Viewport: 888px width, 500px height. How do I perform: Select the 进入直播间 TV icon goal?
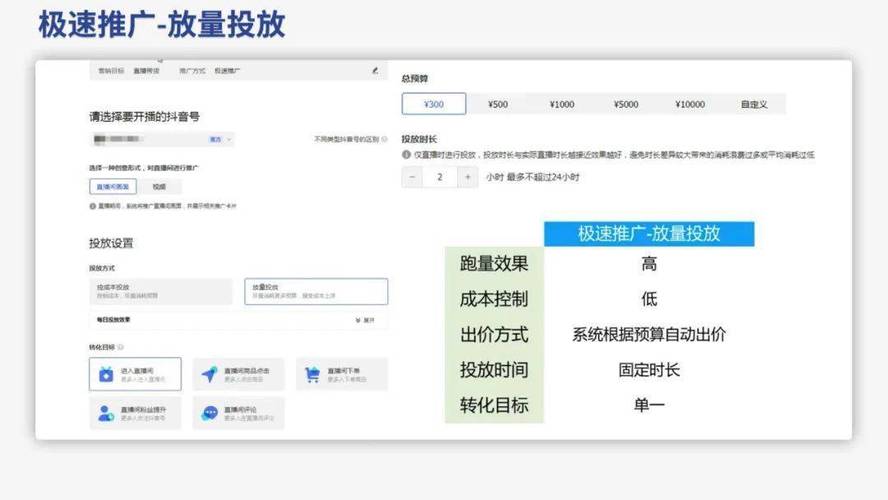click(135, 374)
